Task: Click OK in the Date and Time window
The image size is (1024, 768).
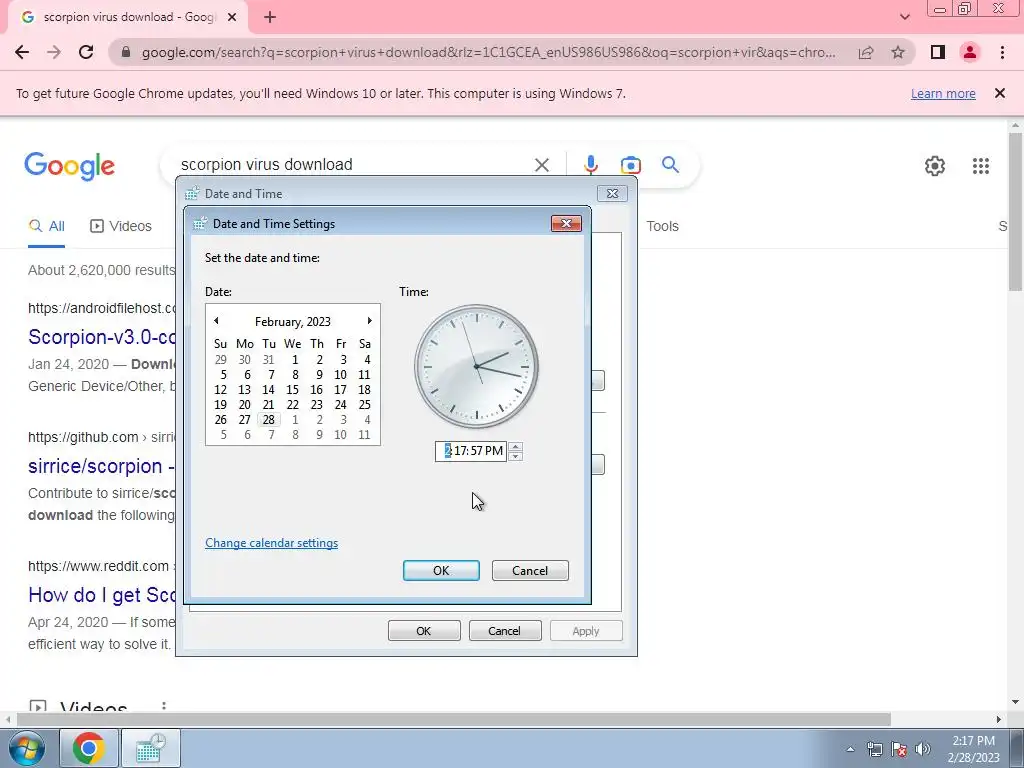Action: (x=424, y=631)
